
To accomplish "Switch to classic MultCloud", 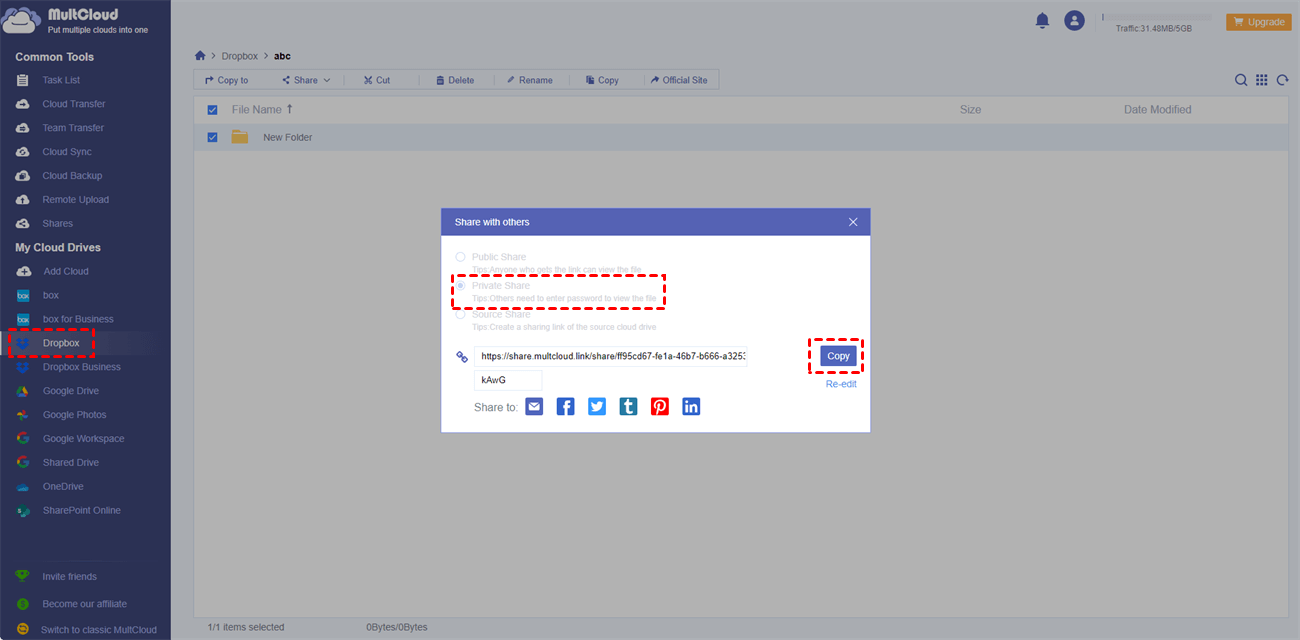I will tap(98, 630).
